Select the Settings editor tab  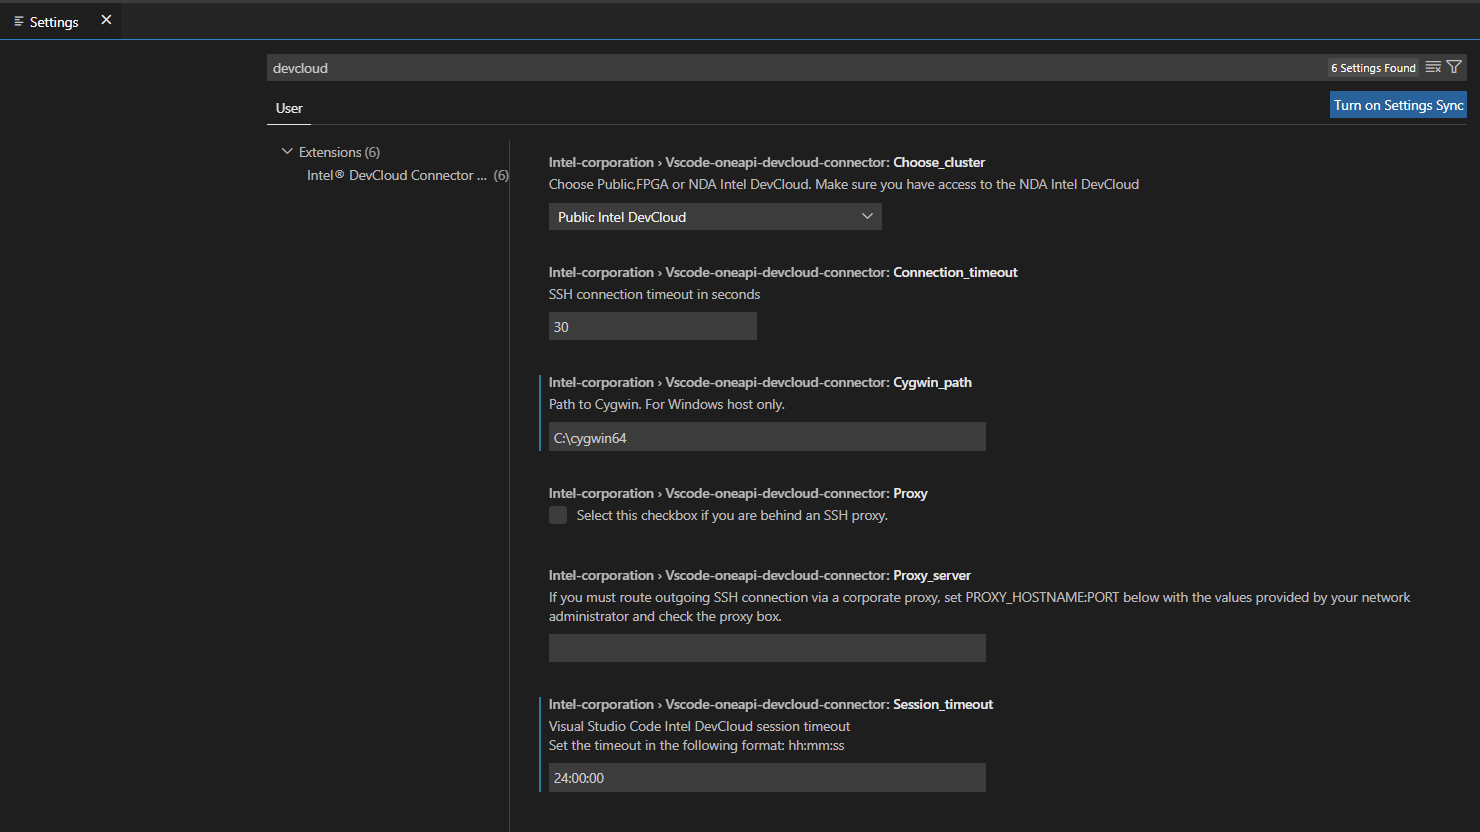pos(60,21)
